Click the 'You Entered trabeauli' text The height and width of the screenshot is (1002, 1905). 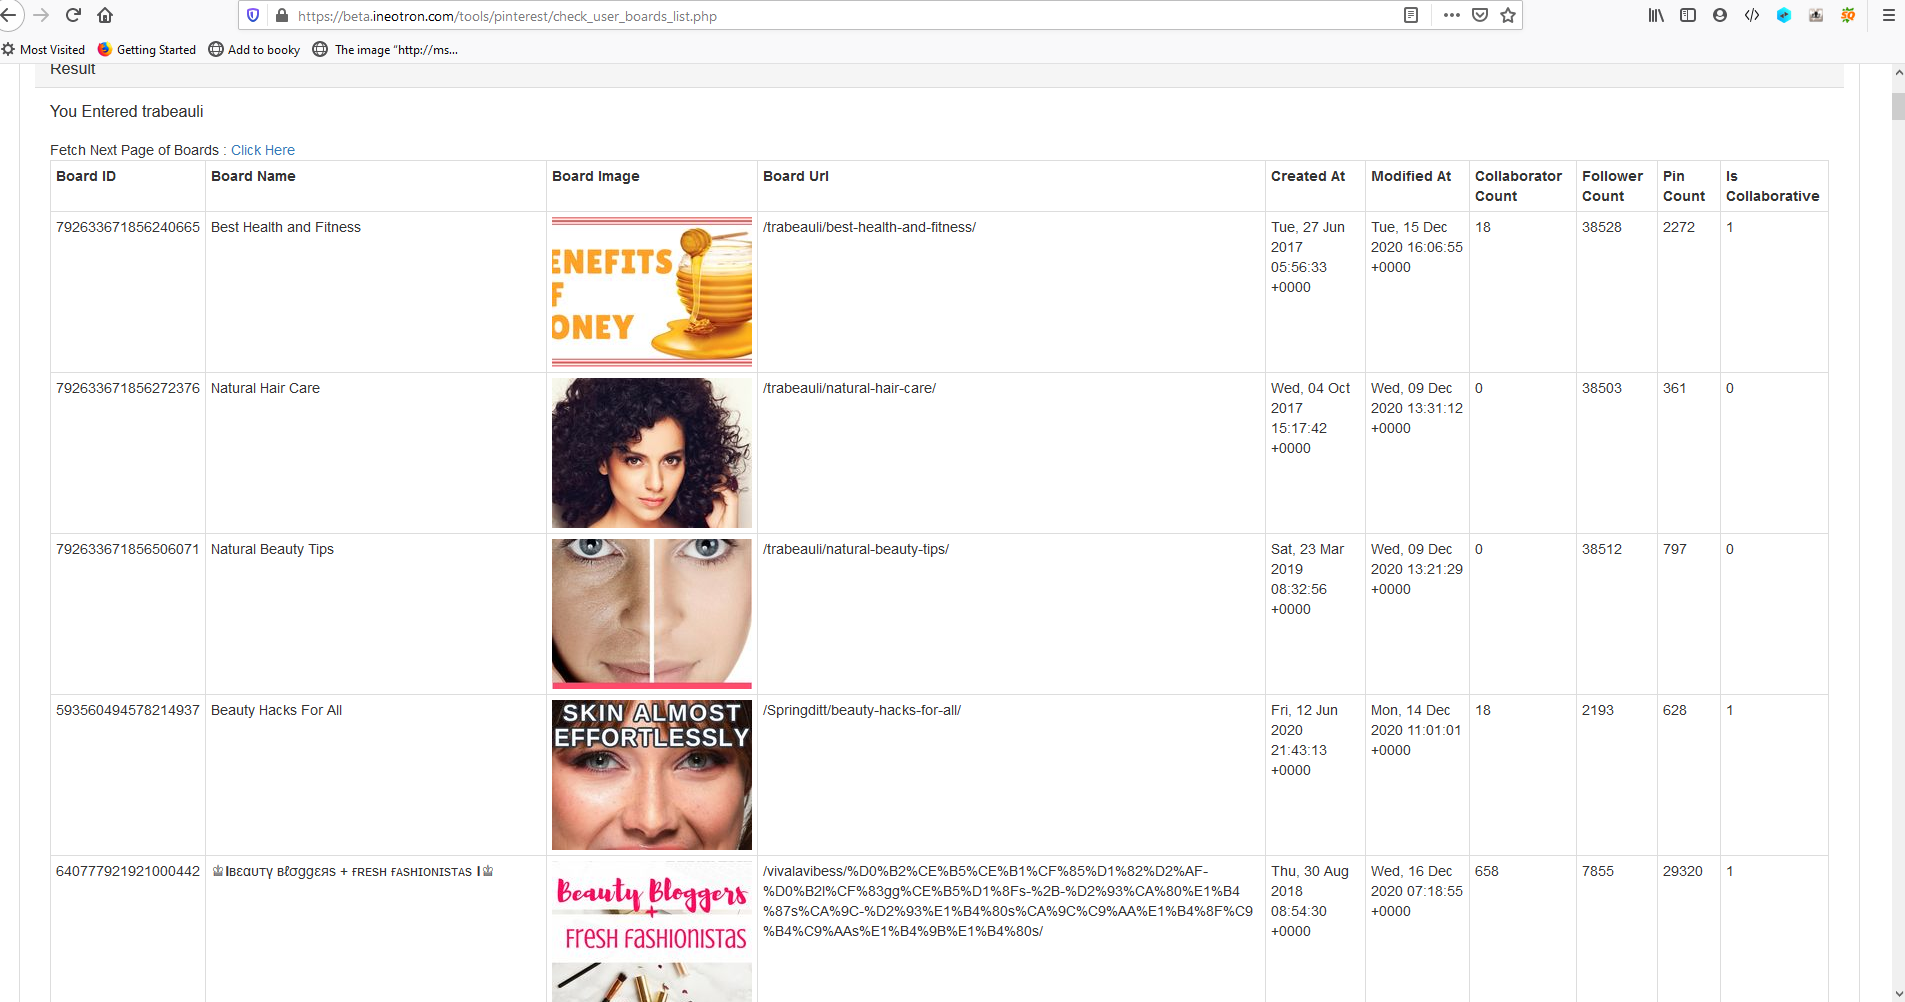pos(127,111)
